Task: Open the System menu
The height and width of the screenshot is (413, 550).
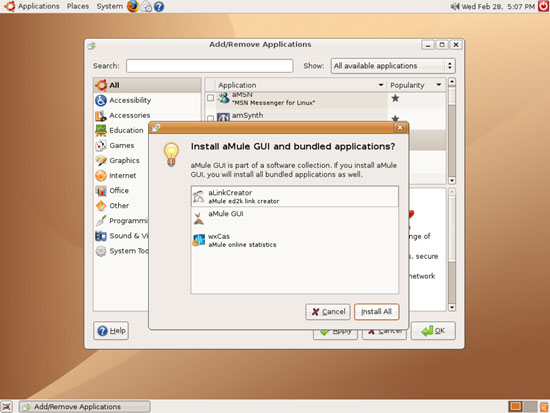Action: pyautogui.click(x=110, y=6)
